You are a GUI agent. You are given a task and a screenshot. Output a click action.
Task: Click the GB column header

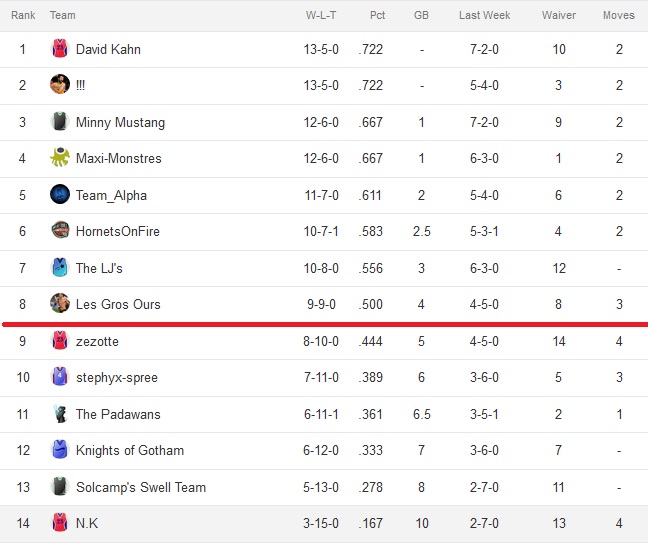pyautogui.click(x=422, y=15)
